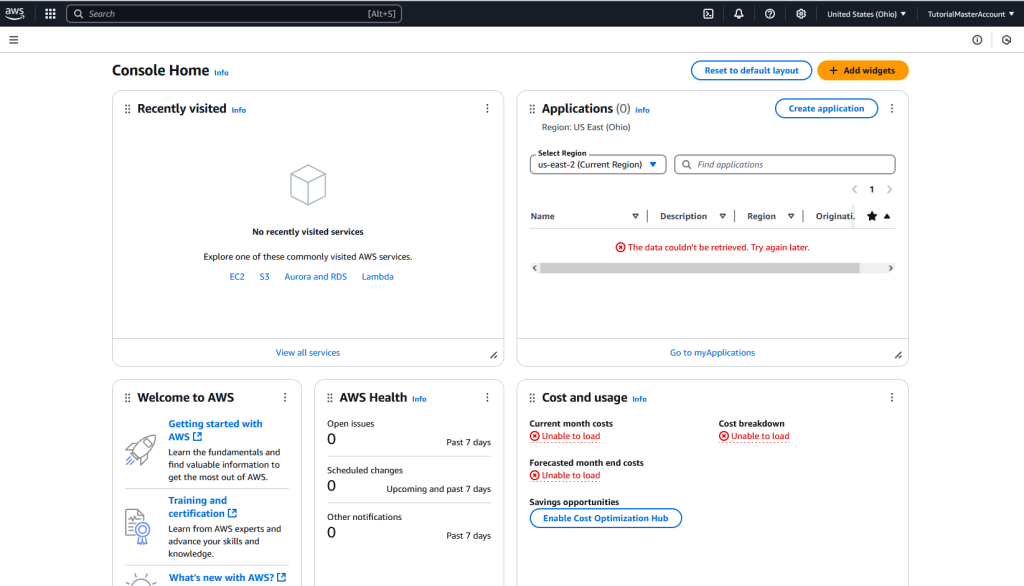Open Applications widget options menu
1024x586 pixels.
tap(892, 108)
